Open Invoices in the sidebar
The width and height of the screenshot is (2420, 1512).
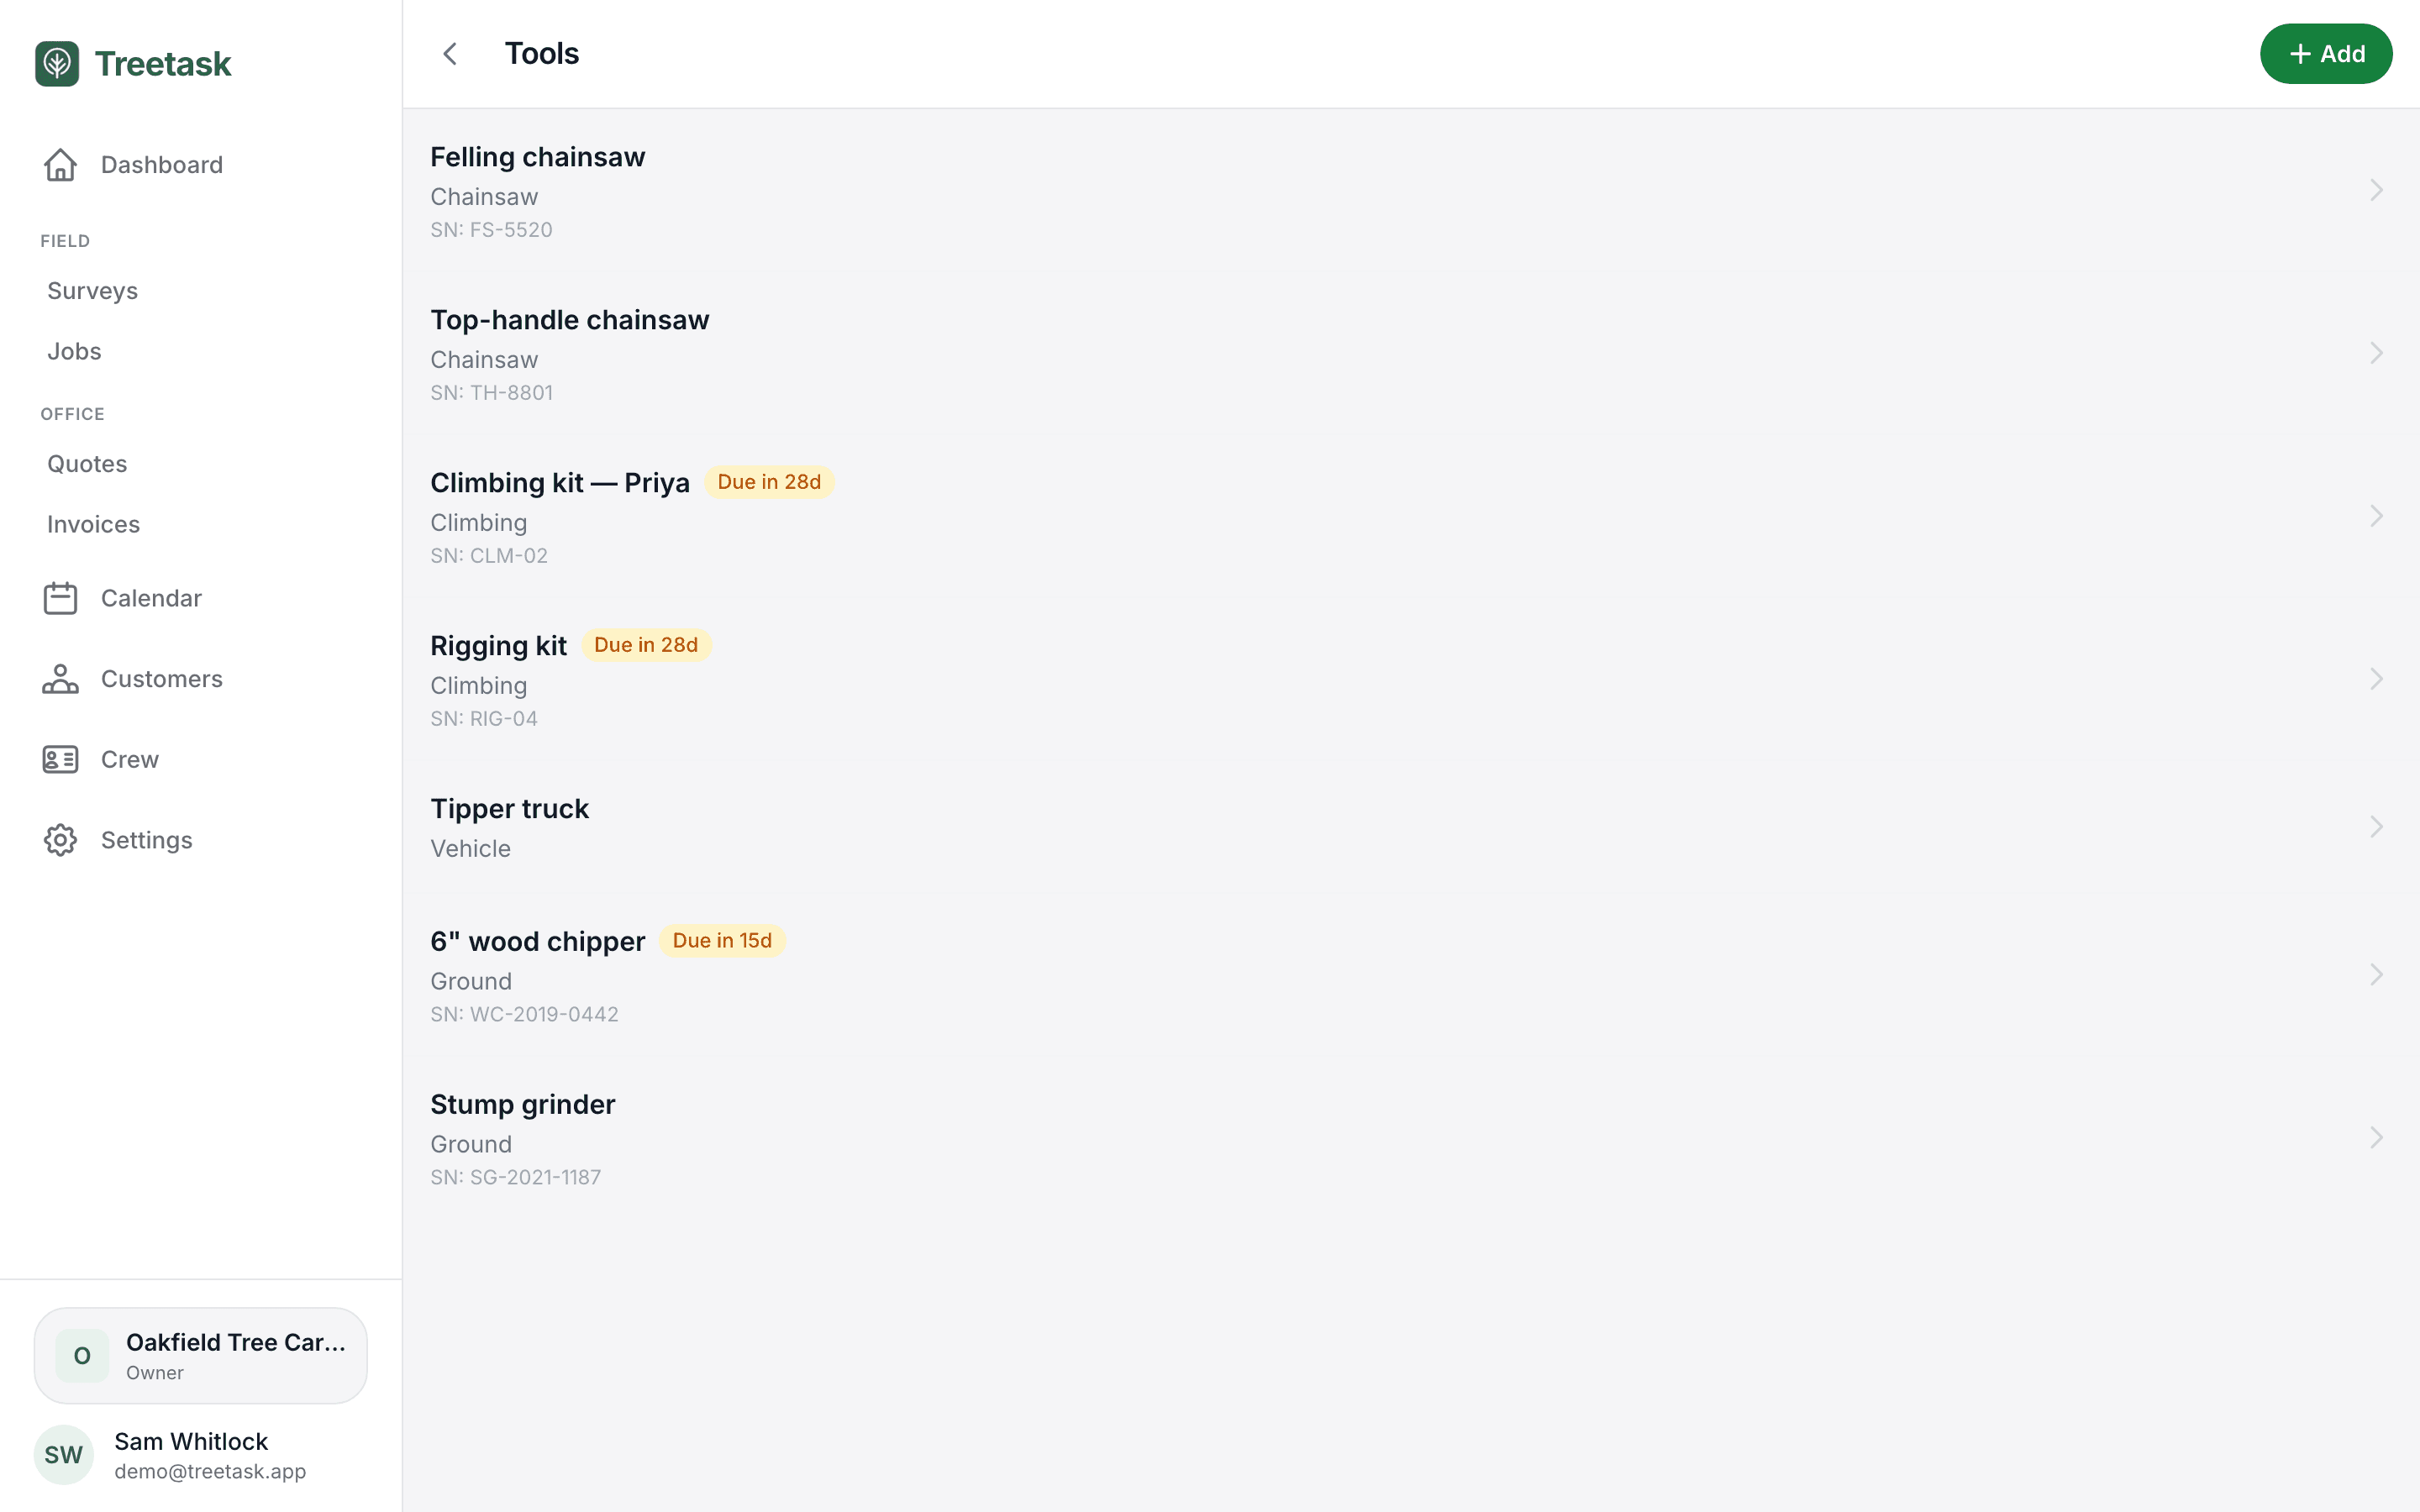(x=93, y=524)
